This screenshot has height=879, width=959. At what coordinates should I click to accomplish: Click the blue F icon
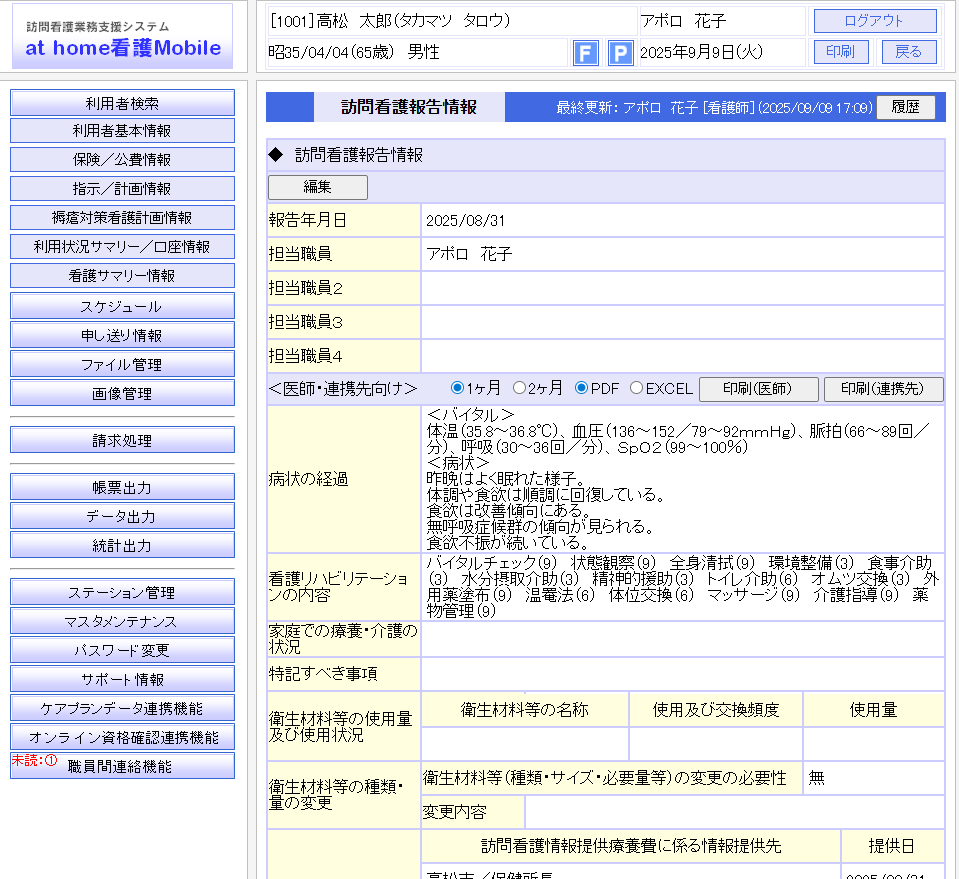tap(585, 53)
